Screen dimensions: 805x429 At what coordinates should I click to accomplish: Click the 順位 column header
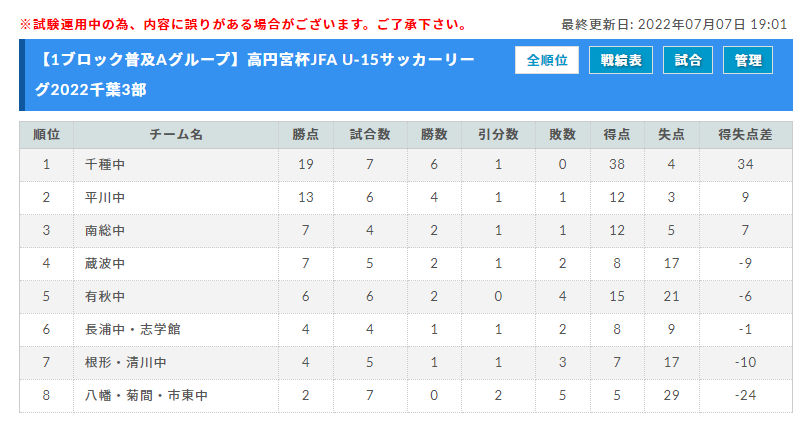(46, 135)
